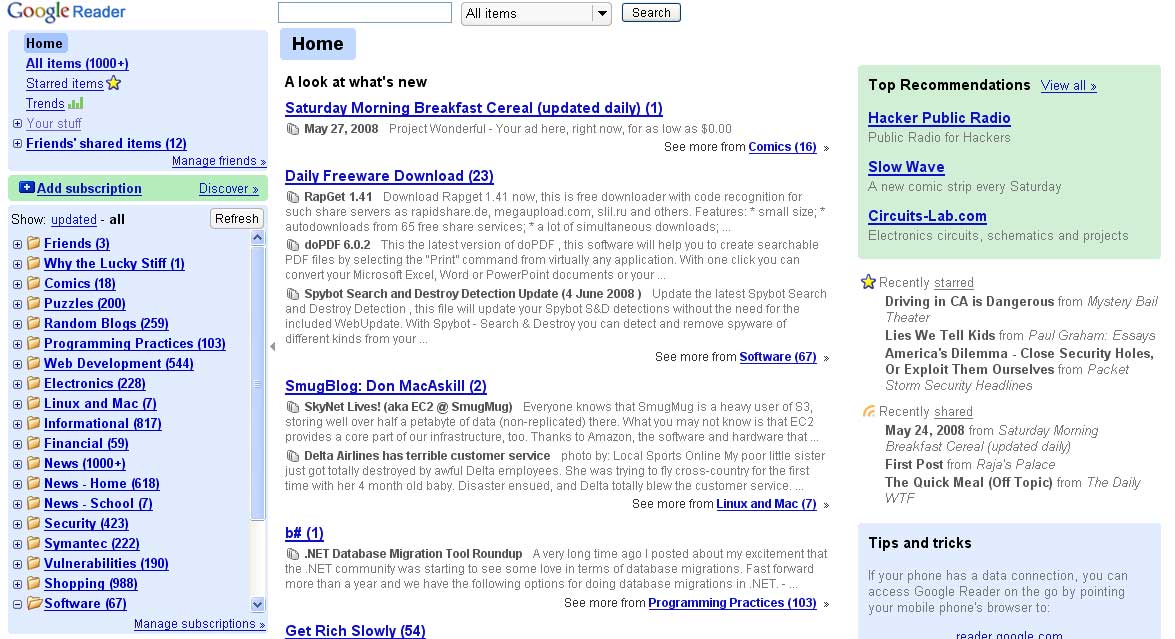
Task: Open All items (1000+)
Action: [77, 64]
